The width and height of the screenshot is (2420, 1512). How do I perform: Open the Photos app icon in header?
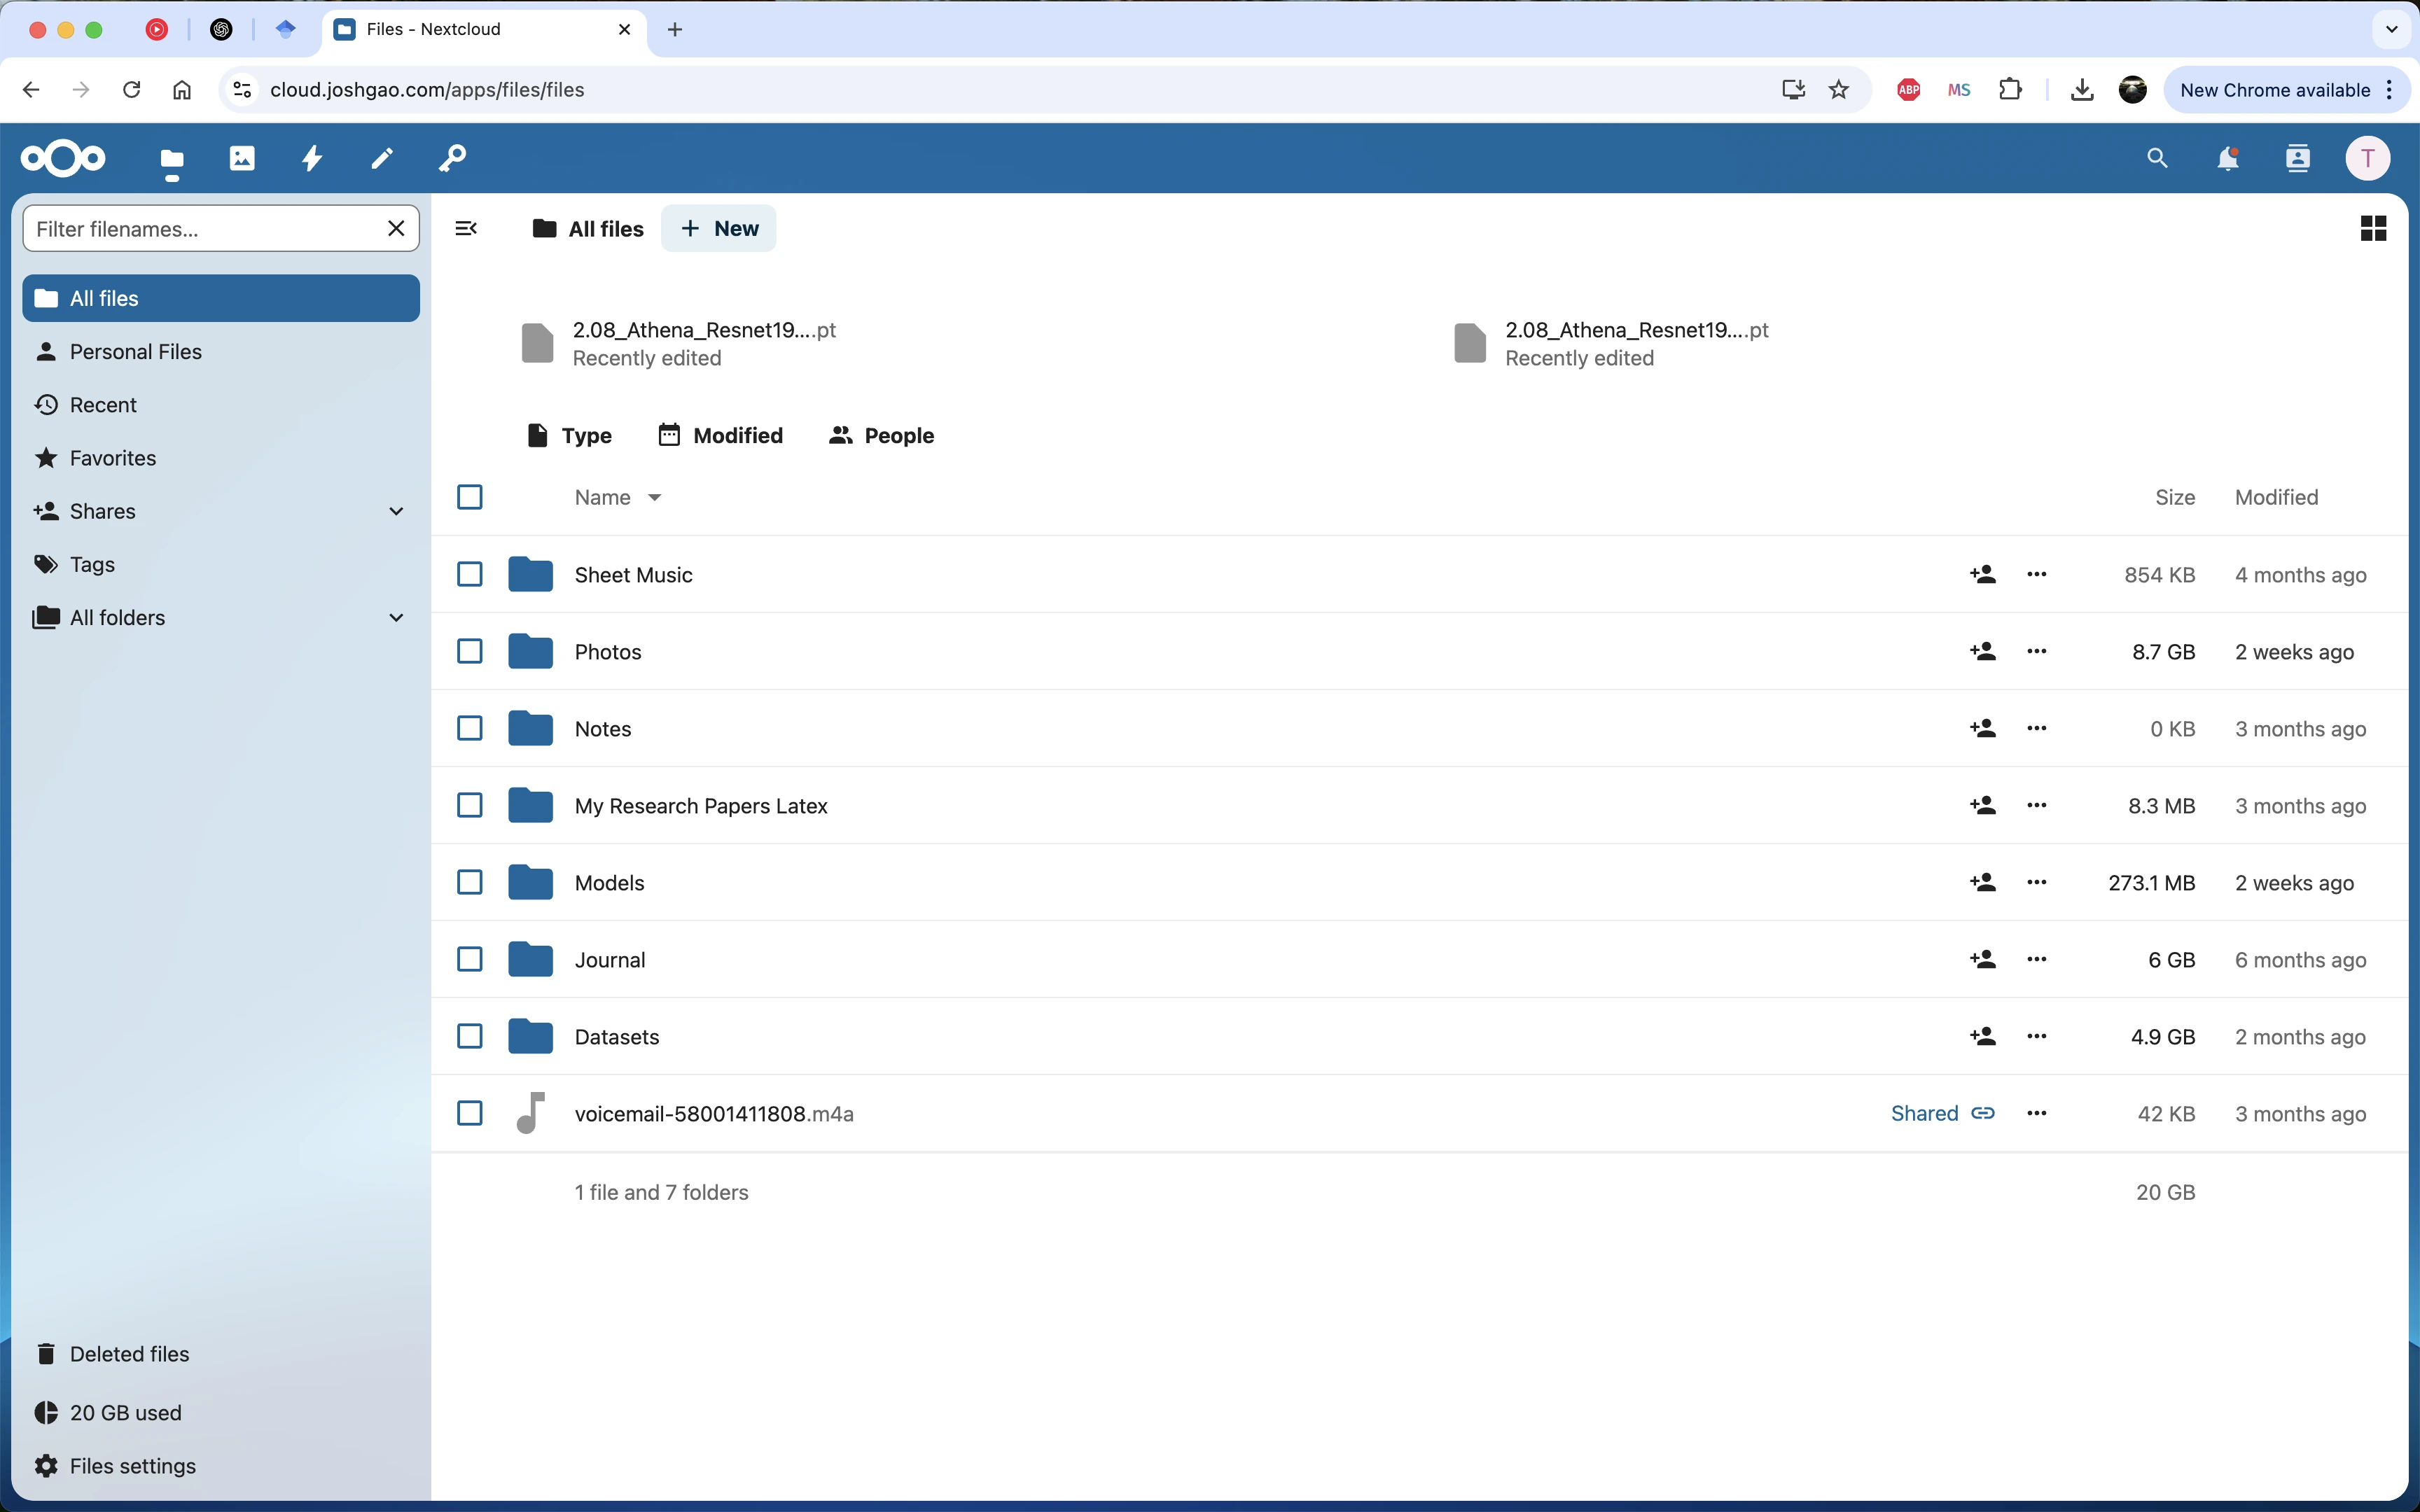point(242,158)
